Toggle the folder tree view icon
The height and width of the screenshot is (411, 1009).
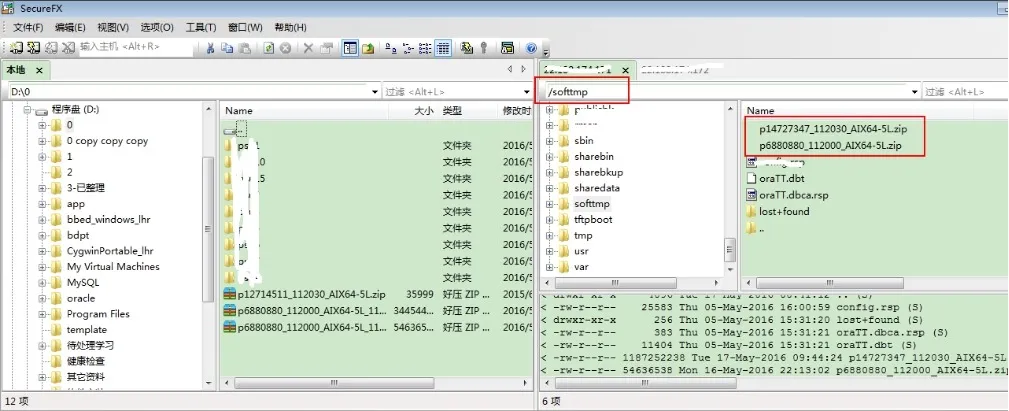(351, 47)
